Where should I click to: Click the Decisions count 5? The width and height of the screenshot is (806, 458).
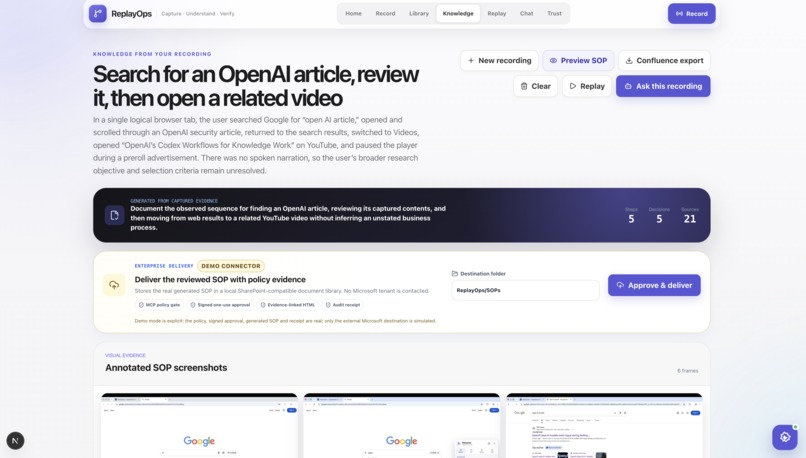659,219
